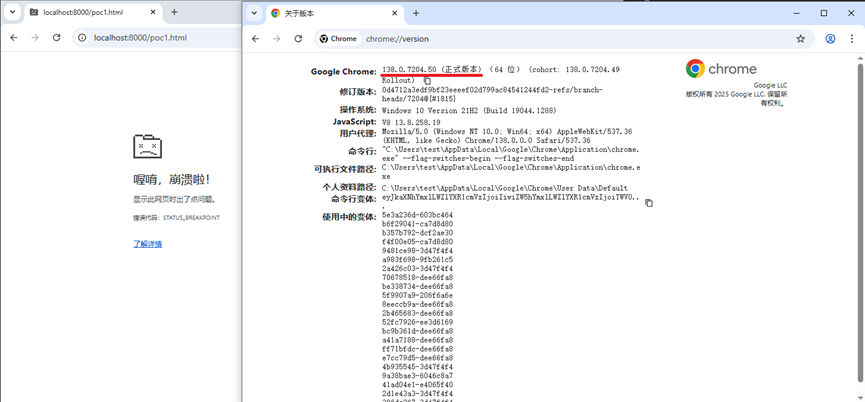Click variation a983f698-9fb261c5
This screenshot has height=402, width=865.
[417, 259]
